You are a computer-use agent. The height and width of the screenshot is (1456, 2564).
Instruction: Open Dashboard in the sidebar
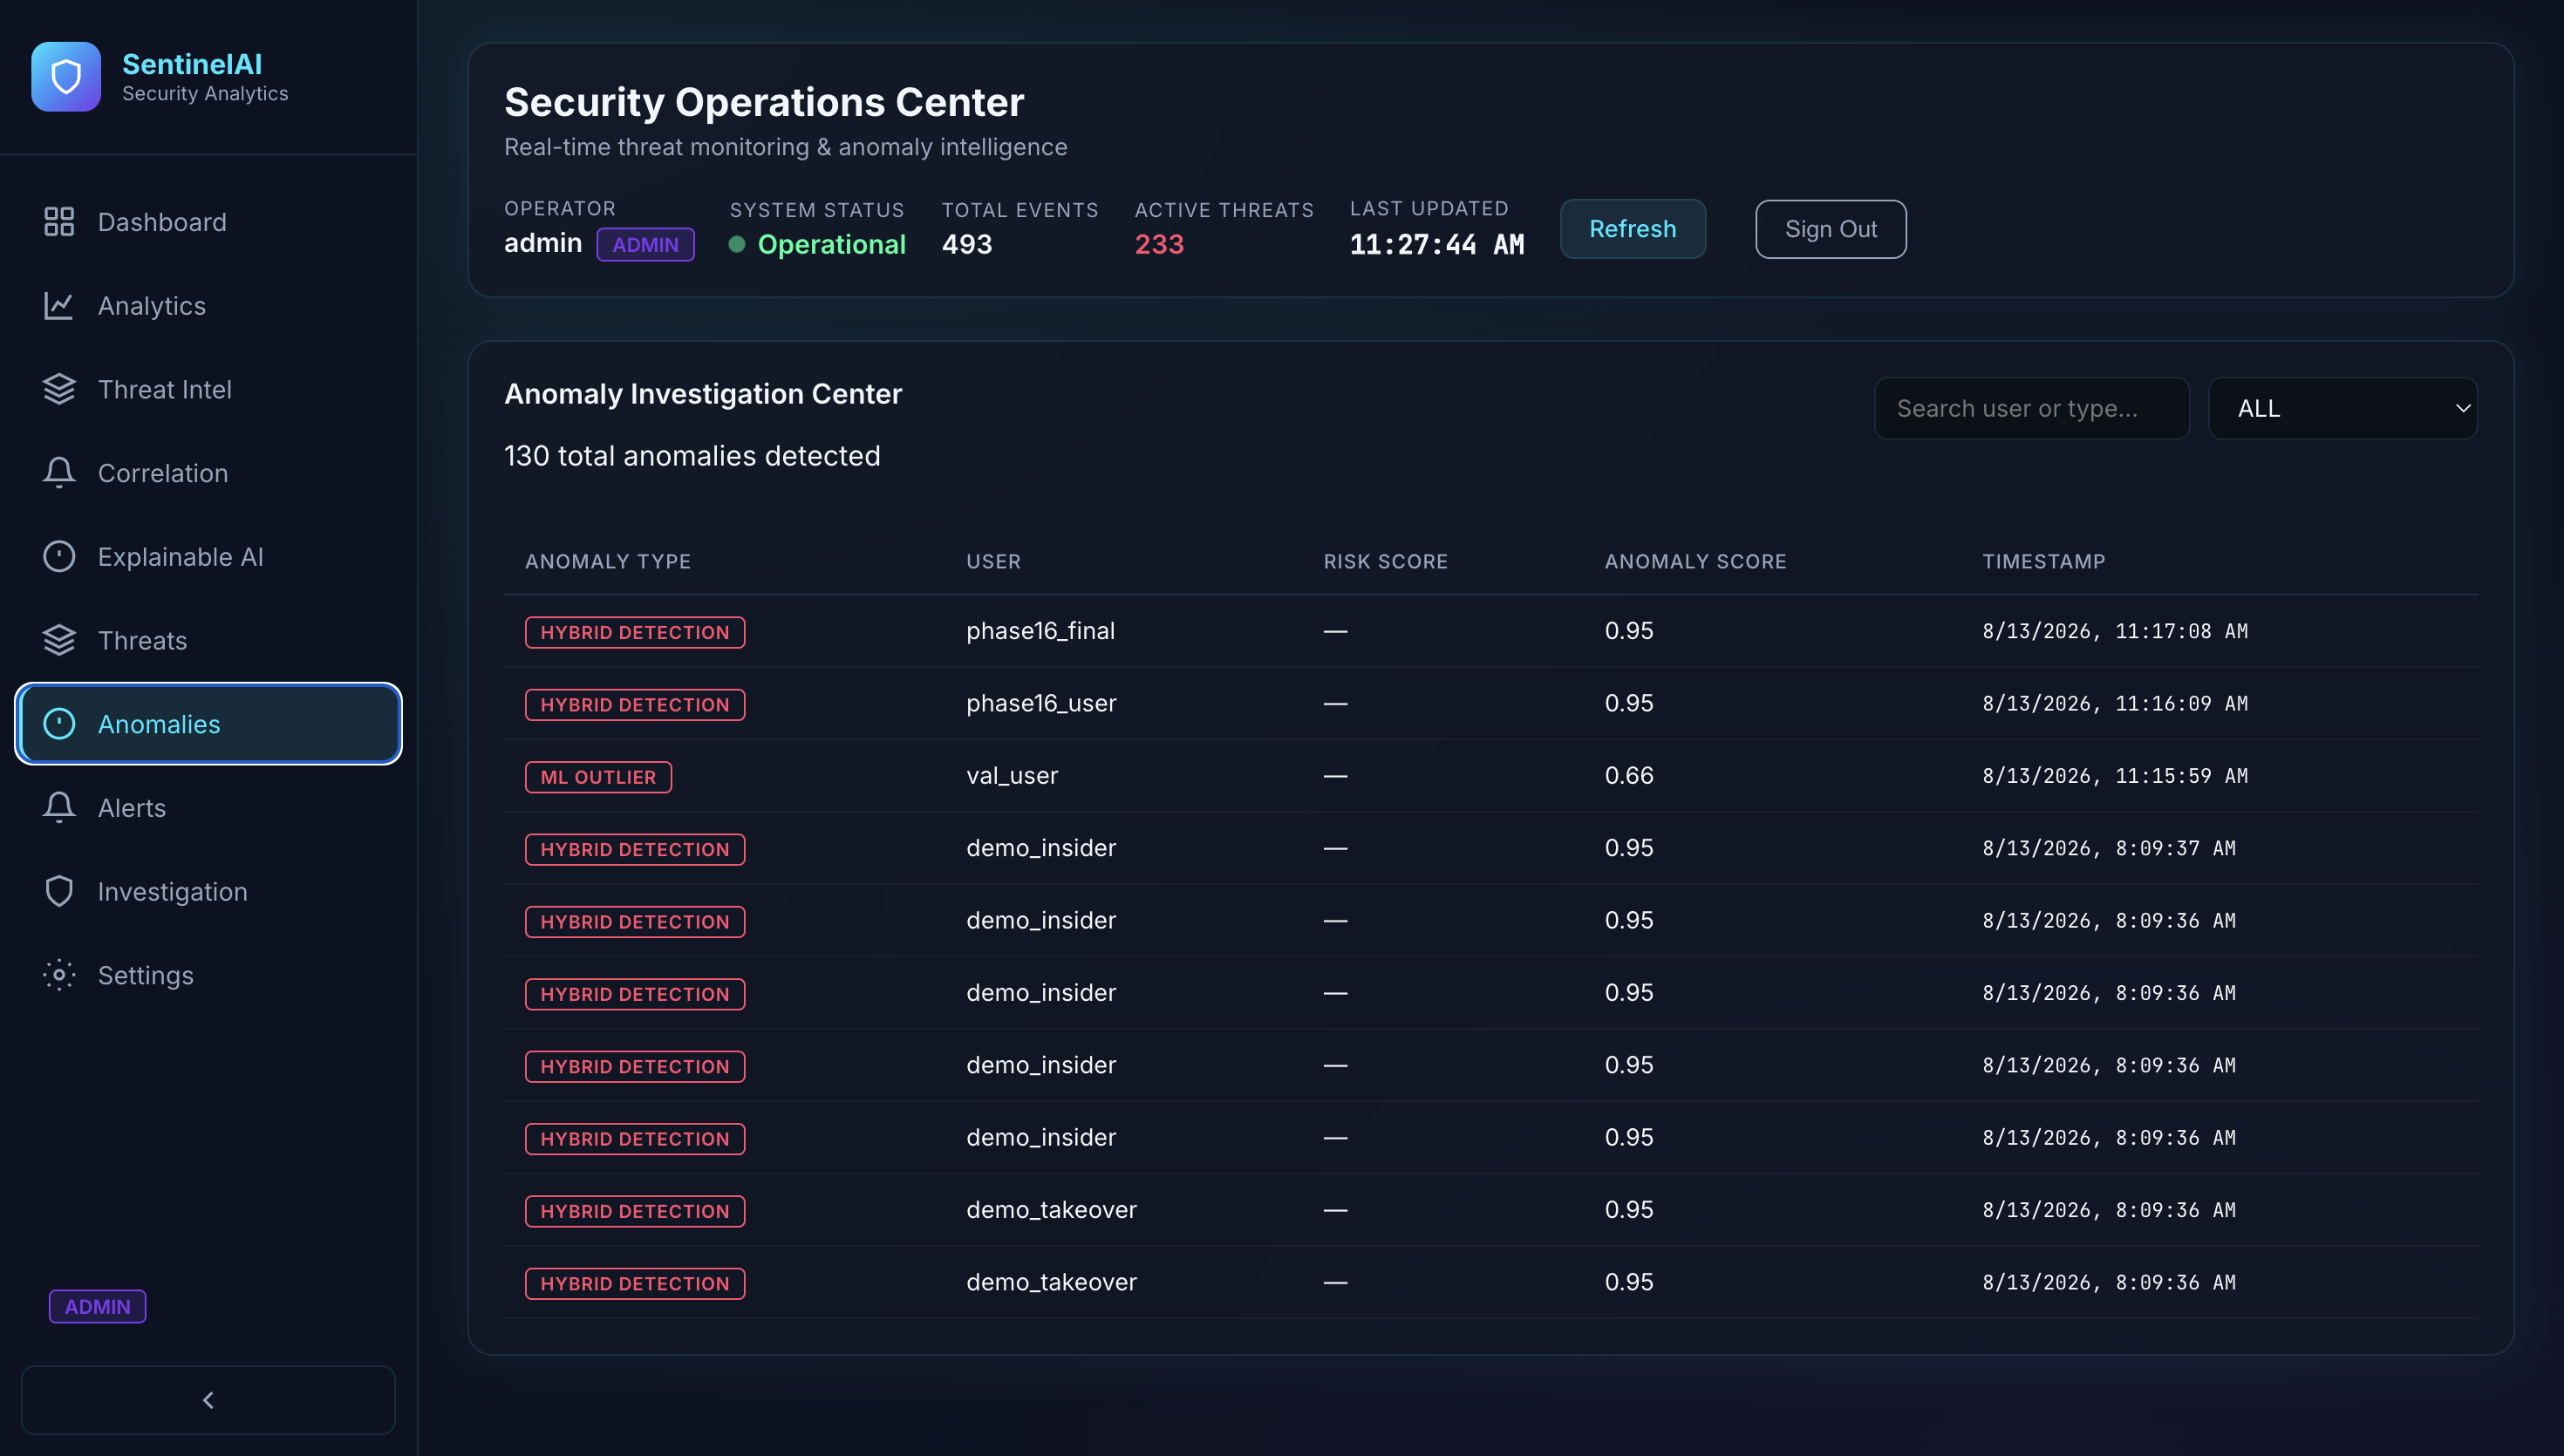[x=208, y=222]
